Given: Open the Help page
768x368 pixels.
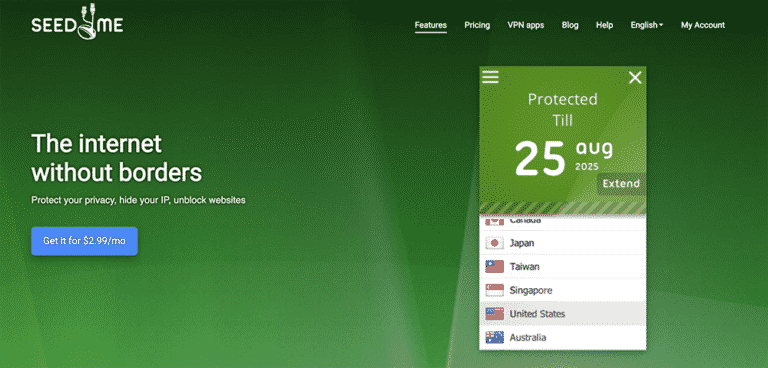Looking at the screenshot, I should pyautogui.click(x=604, y=25).
